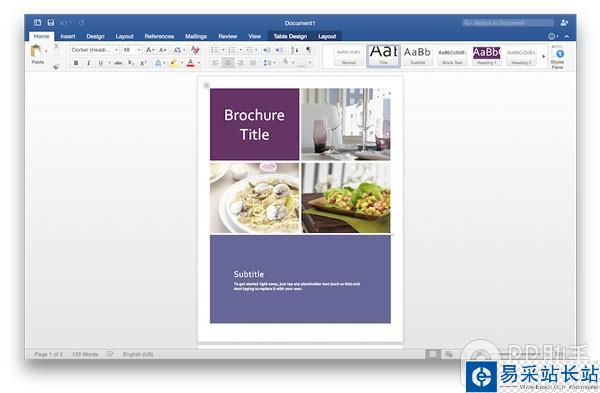Screen dimensions: 600x393
Task: Expand the styles gallery arrow
Action: pyautogui.click(x=543, y=56)
